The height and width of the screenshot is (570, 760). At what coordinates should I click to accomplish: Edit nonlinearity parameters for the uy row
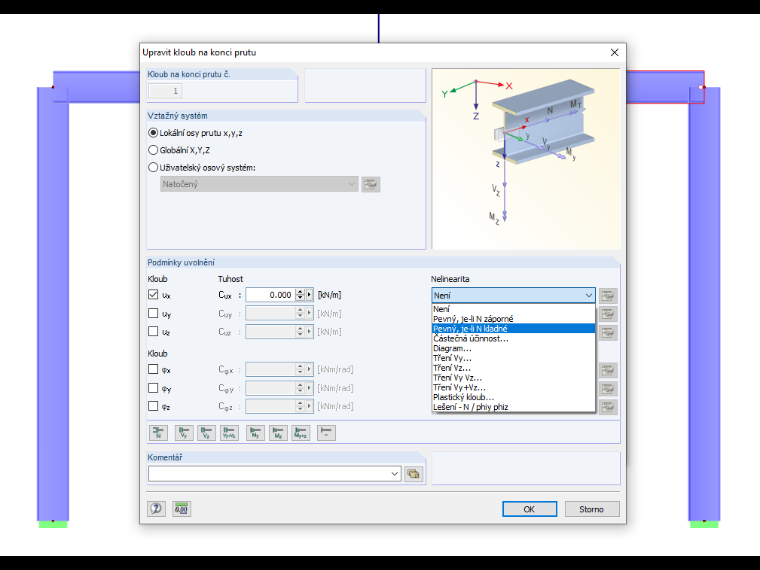pyautogui.click(x=608, y=314)
